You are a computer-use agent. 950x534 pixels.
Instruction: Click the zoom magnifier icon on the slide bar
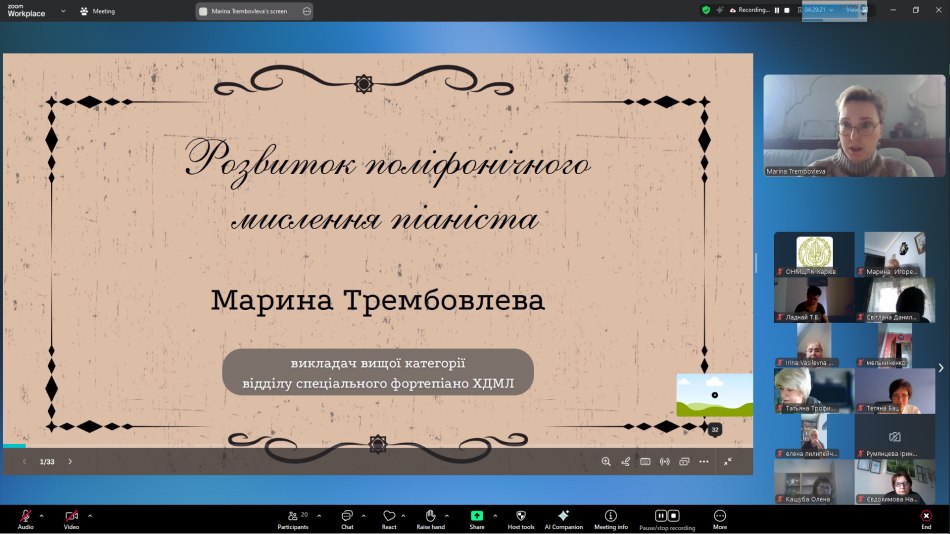(606, 462)
